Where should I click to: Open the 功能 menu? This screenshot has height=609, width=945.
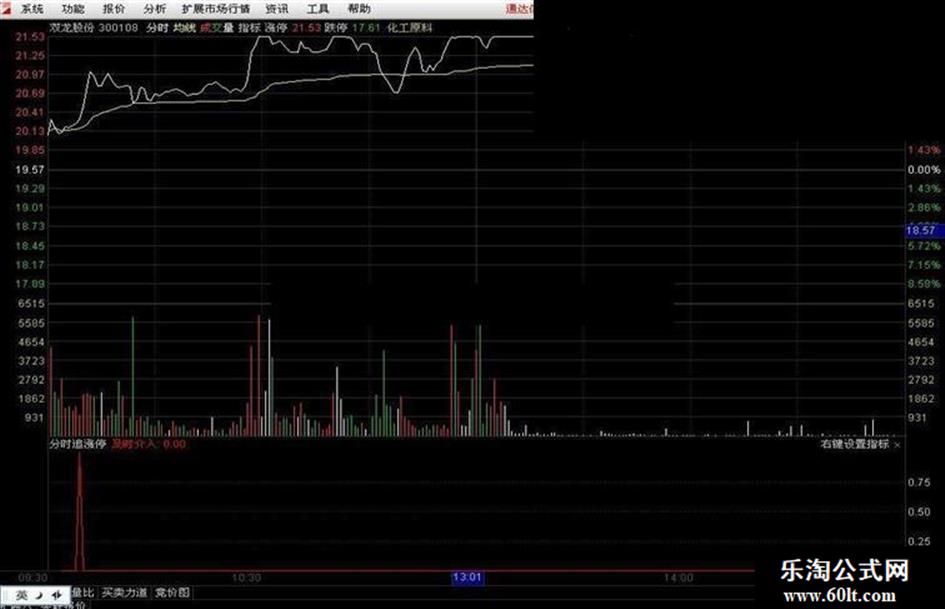[73, 9]
